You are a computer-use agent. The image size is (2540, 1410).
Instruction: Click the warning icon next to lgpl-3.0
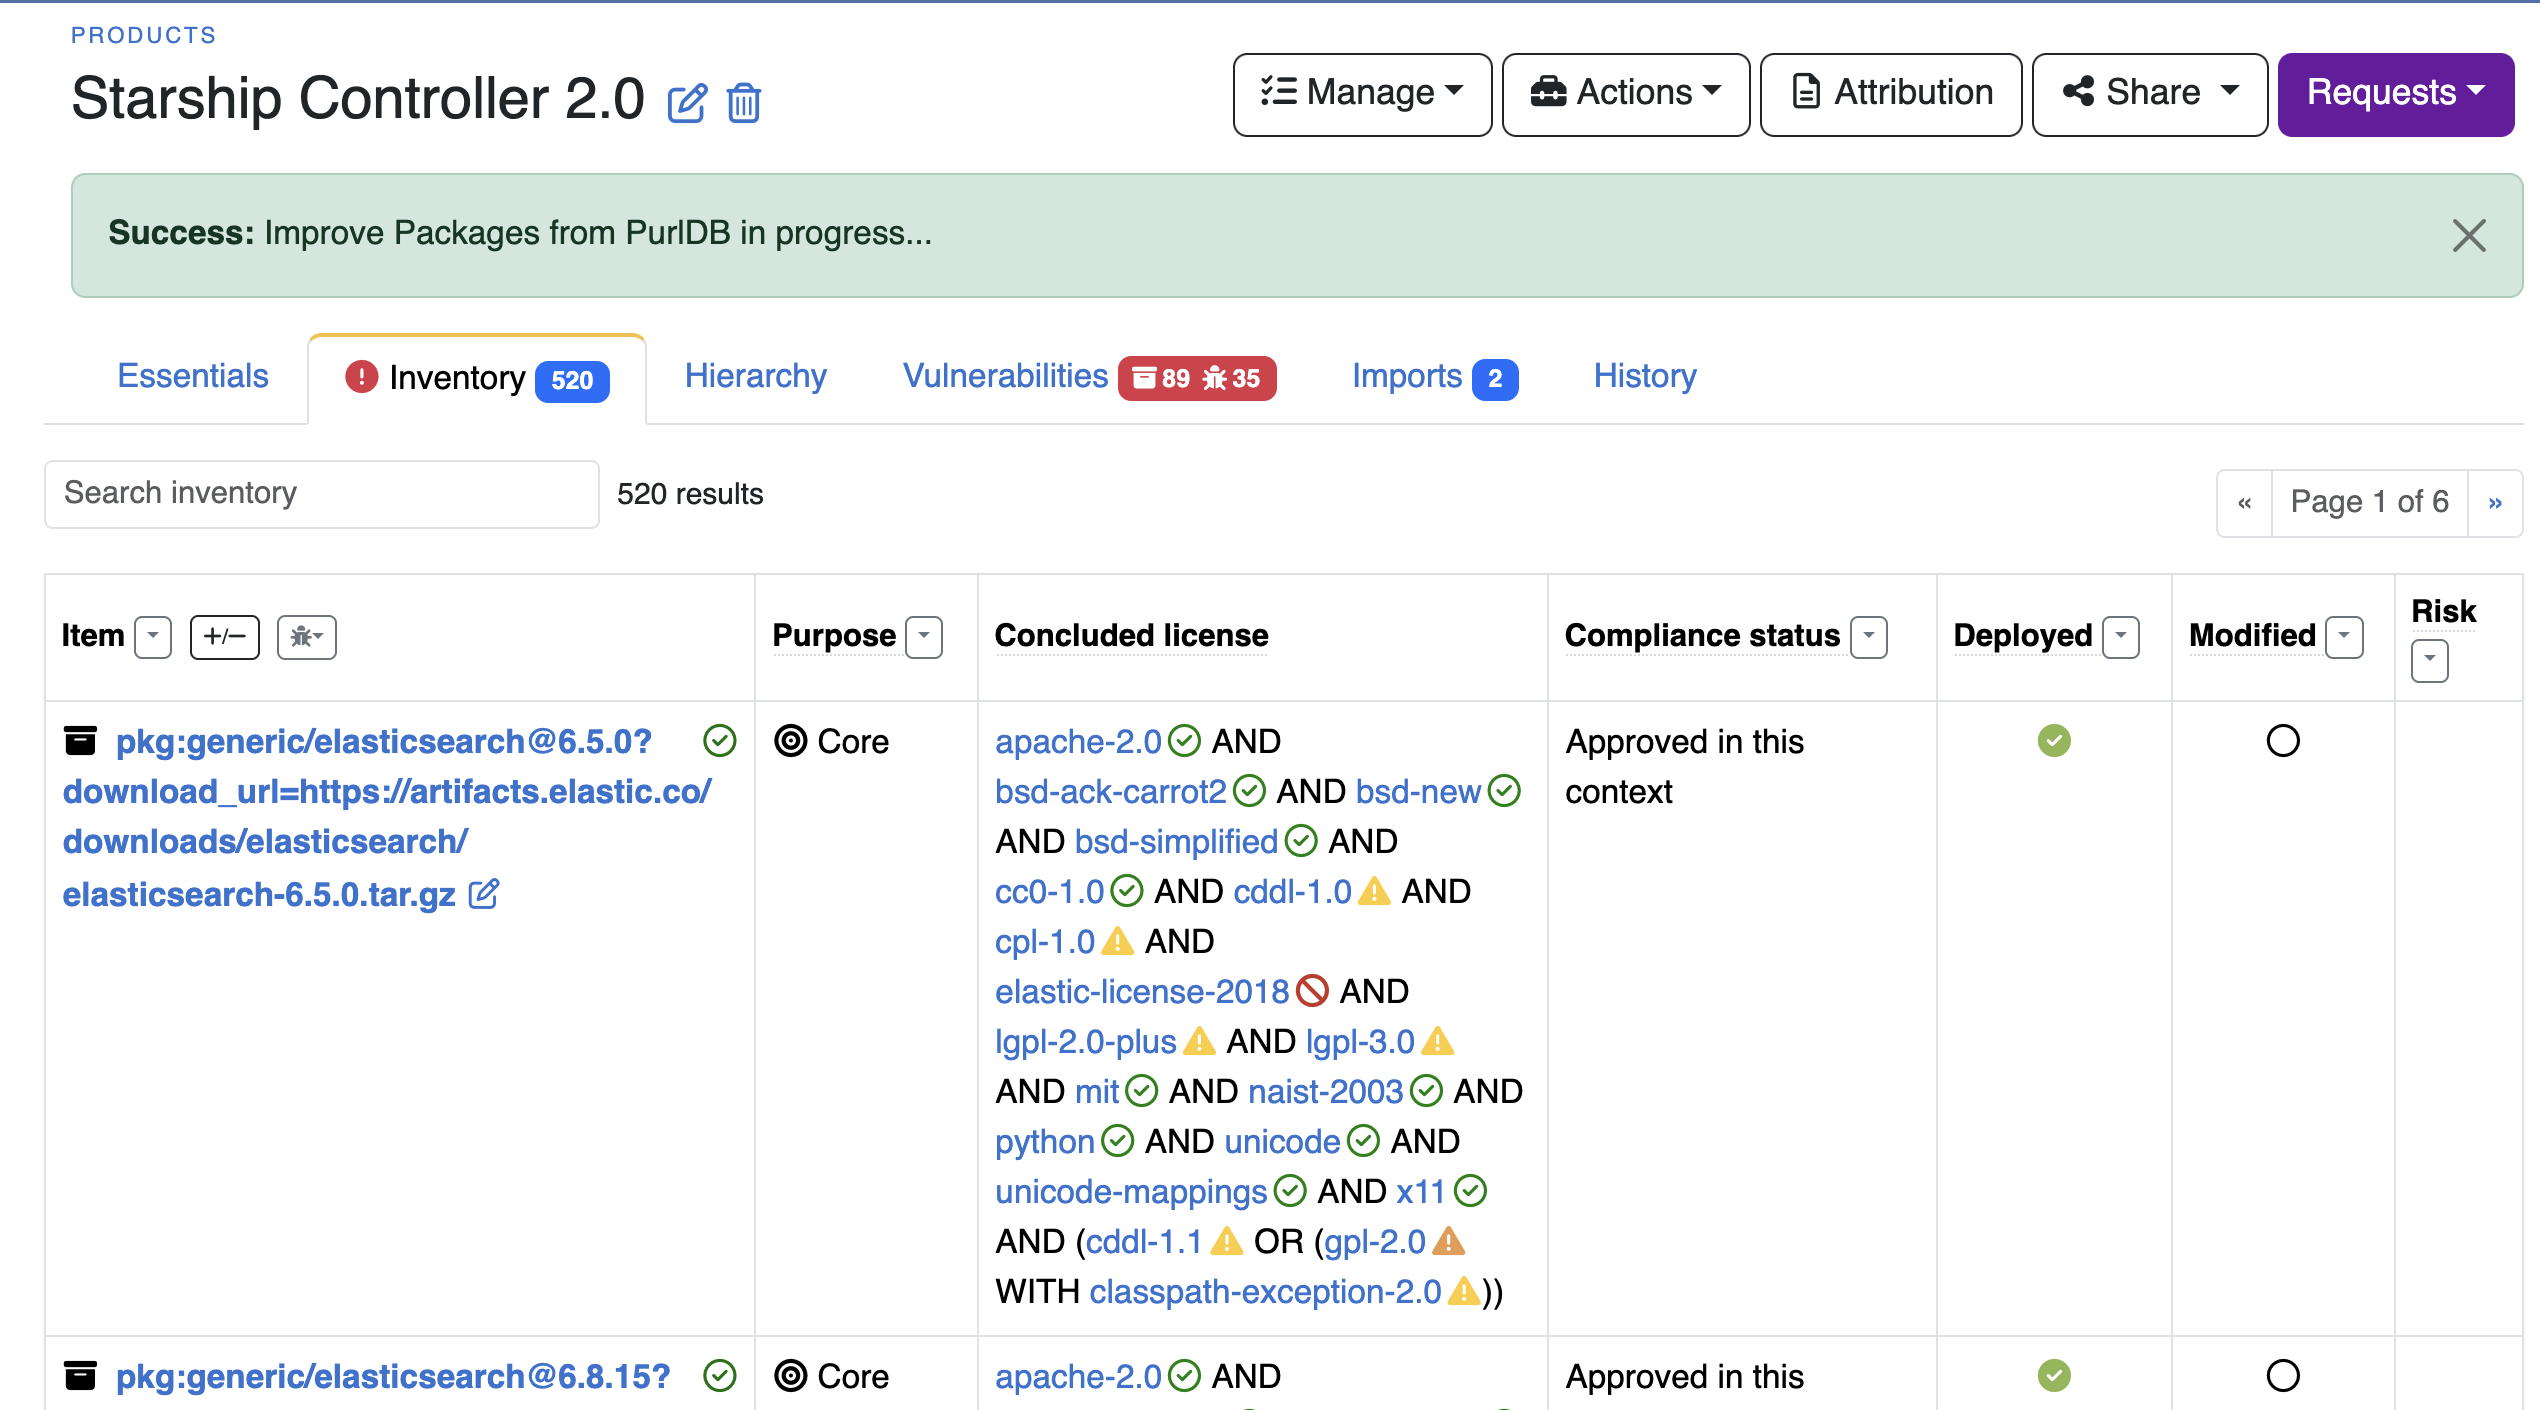tap(1437, 1041)
